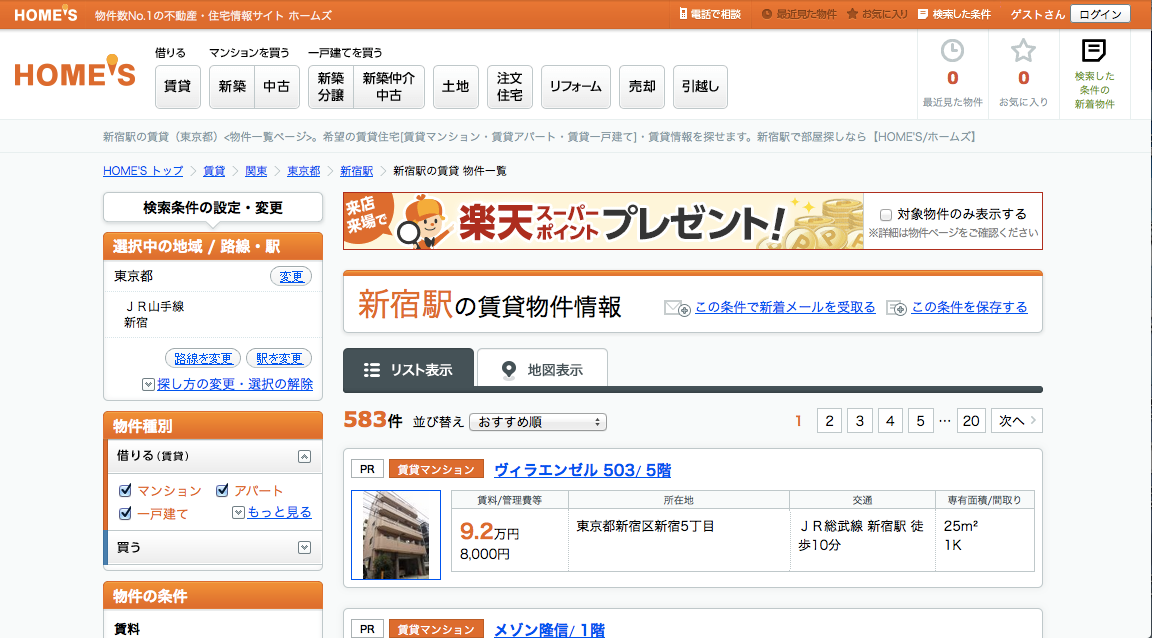The width and height of the screenshot is (1152, 638).
Task: Click the この条件を保存する link
Action: (x=969, y=307)
